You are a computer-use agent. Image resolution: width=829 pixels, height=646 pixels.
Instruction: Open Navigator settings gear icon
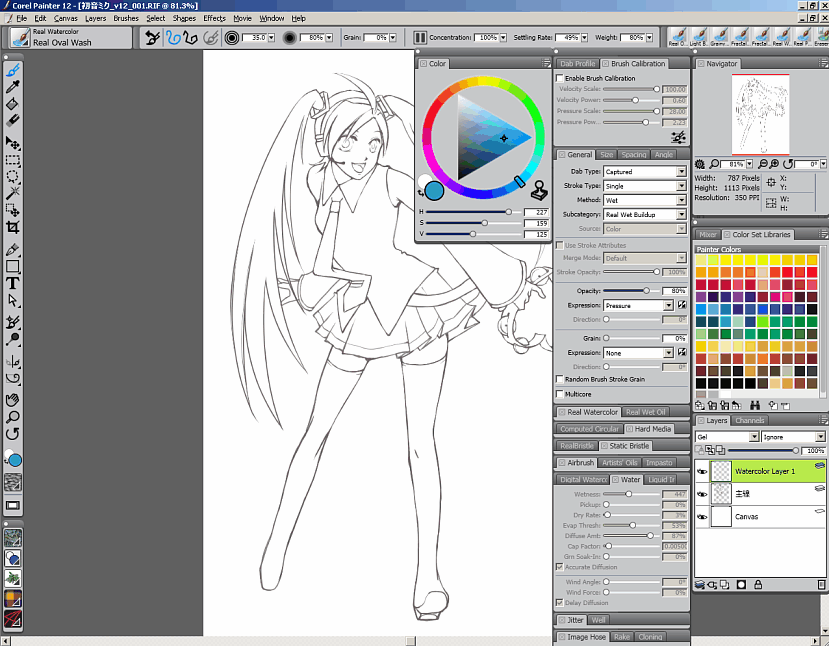699,164
